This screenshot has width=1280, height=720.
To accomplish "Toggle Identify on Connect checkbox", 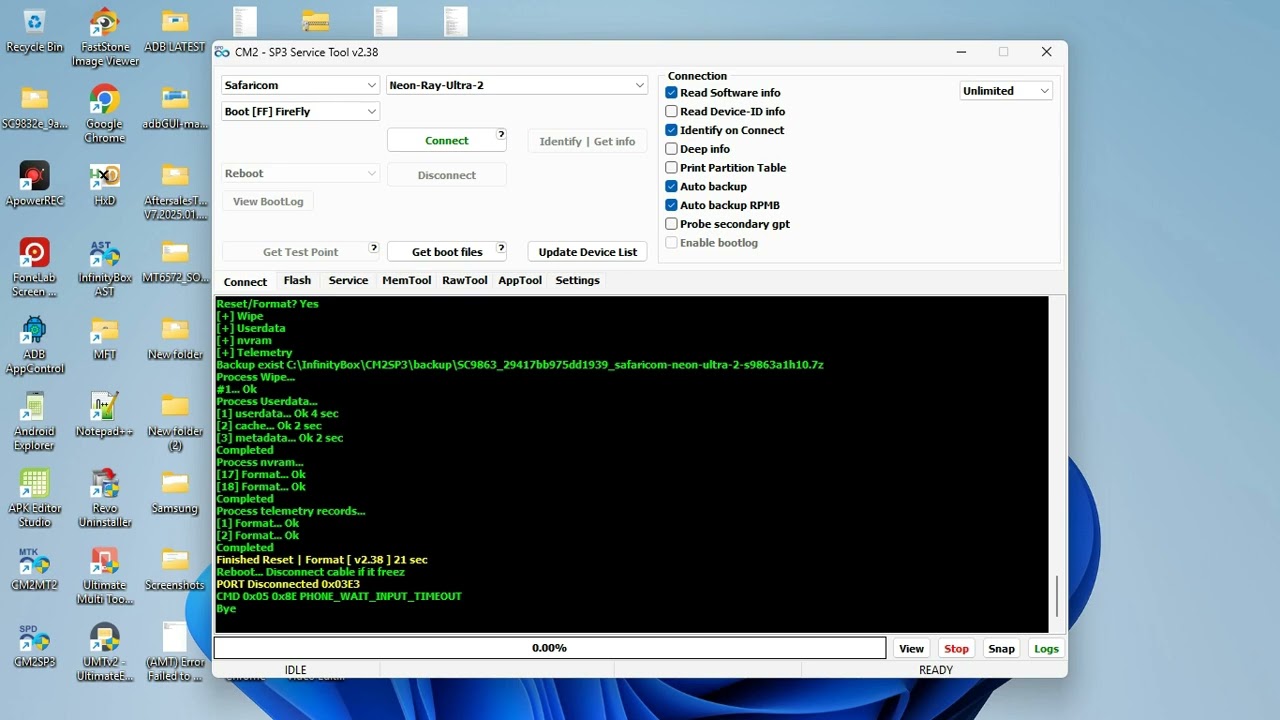I will 671,130.
